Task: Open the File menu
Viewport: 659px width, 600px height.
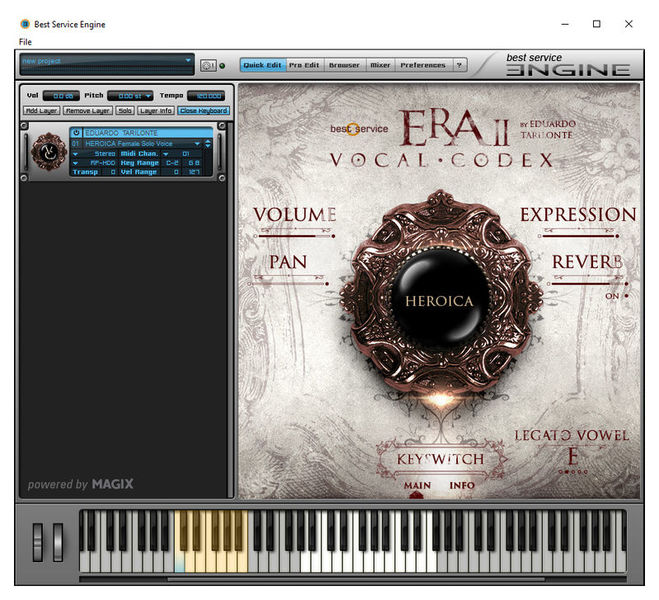Action: point(25,42)
